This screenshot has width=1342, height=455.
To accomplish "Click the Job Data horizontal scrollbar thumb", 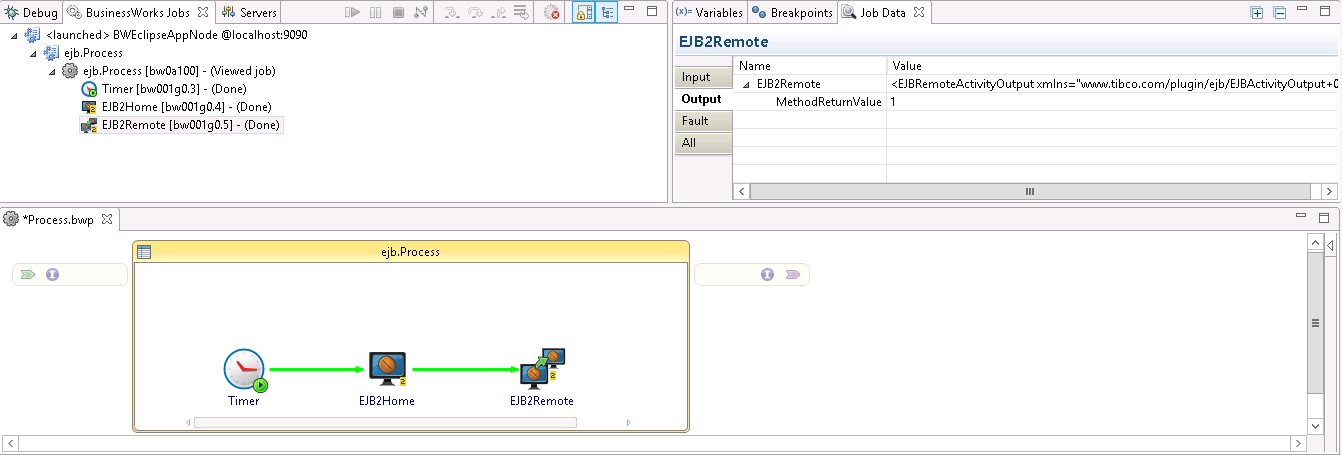I will click(1028, 191).
